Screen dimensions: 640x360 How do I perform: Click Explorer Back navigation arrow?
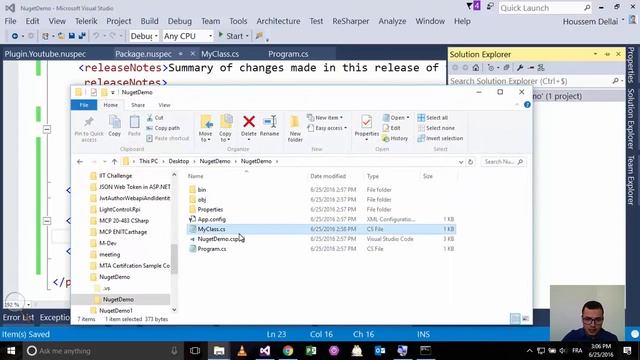(80, 162)
